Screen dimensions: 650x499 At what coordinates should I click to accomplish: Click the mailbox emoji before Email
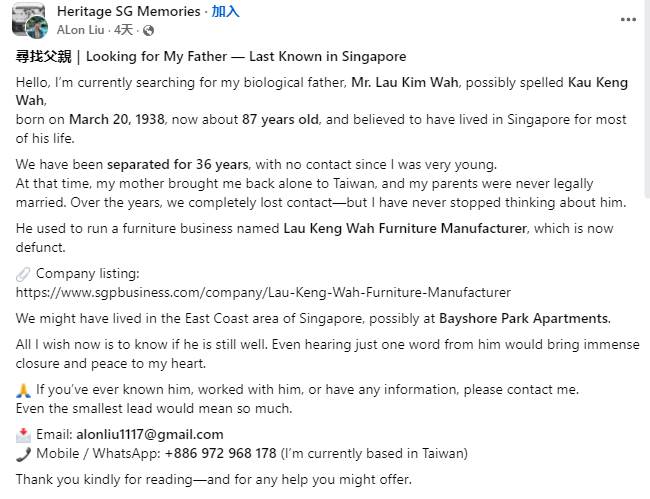(23, 435)
